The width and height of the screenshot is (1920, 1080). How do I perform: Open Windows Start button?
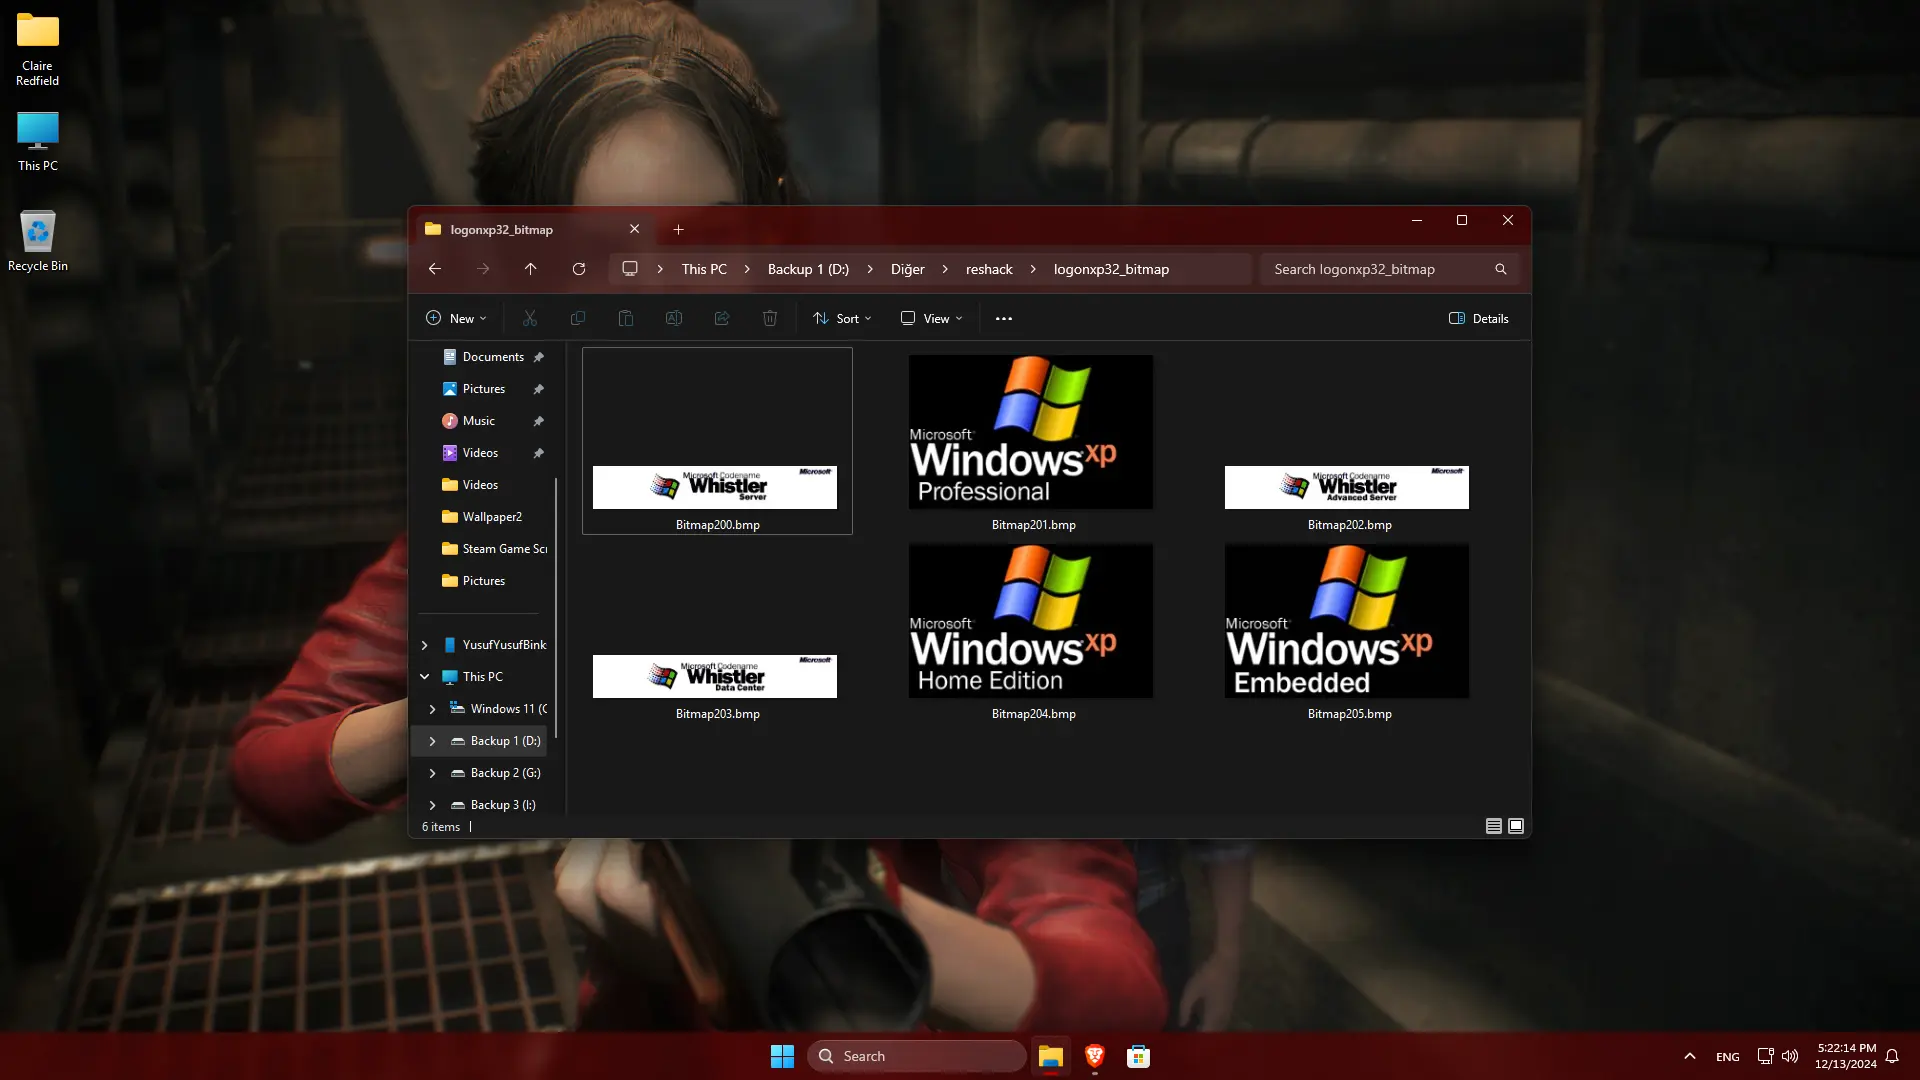pos(782,1056)
